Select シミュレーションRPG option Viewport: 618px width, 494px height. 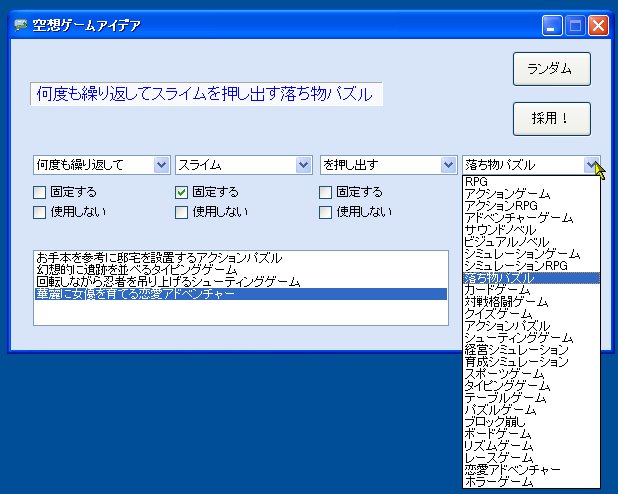[x=531, y=266]
